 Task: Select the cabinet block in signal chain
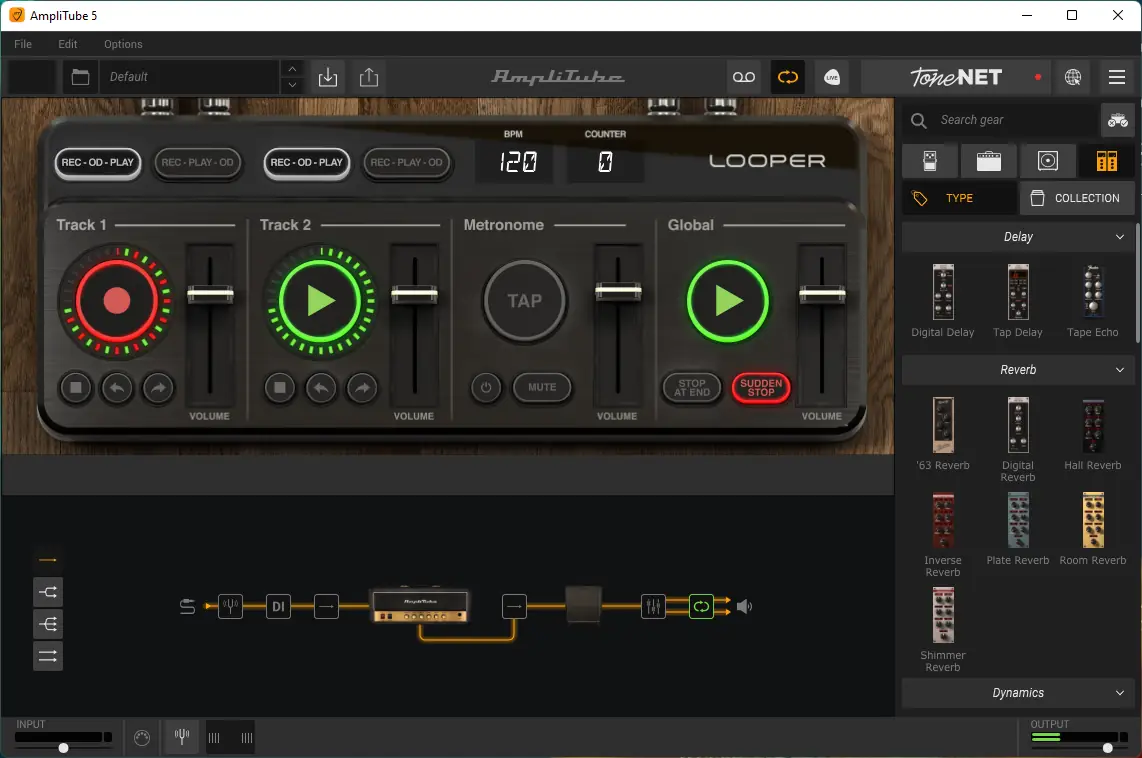click(583, 605)
